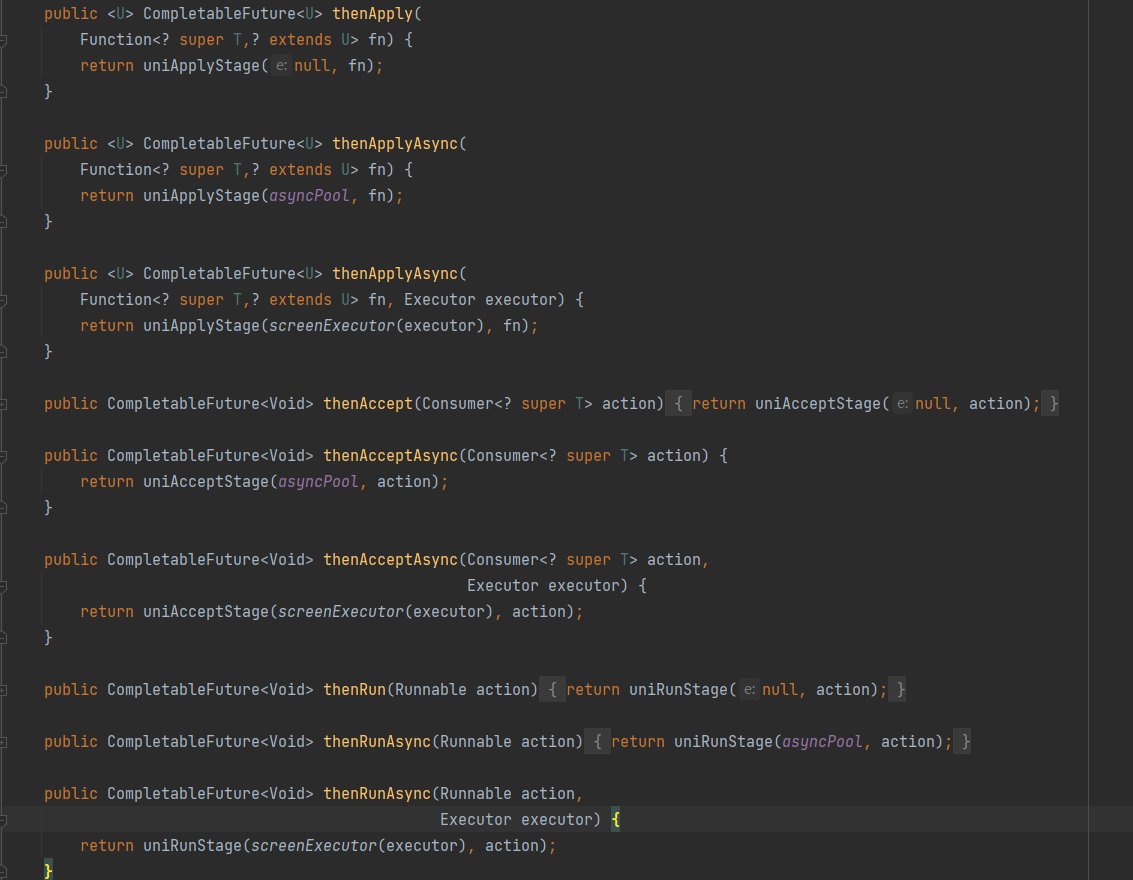This screenshot has height=880, width=1133.
Task: Collapse the thenApply method using its gutter fold marker
Action: pyautogui.click(x=4, y=40)
